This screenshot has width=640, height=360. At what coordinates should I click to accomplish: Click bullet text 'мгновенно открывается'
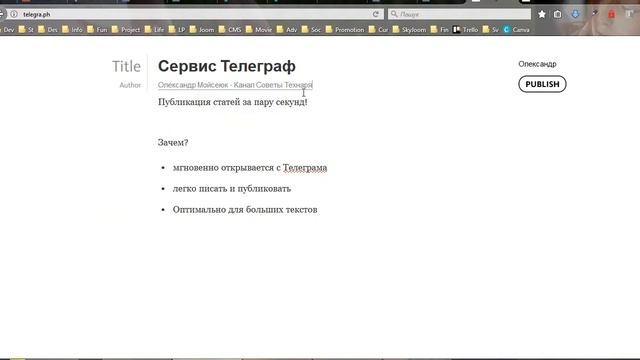coord(223,168)
